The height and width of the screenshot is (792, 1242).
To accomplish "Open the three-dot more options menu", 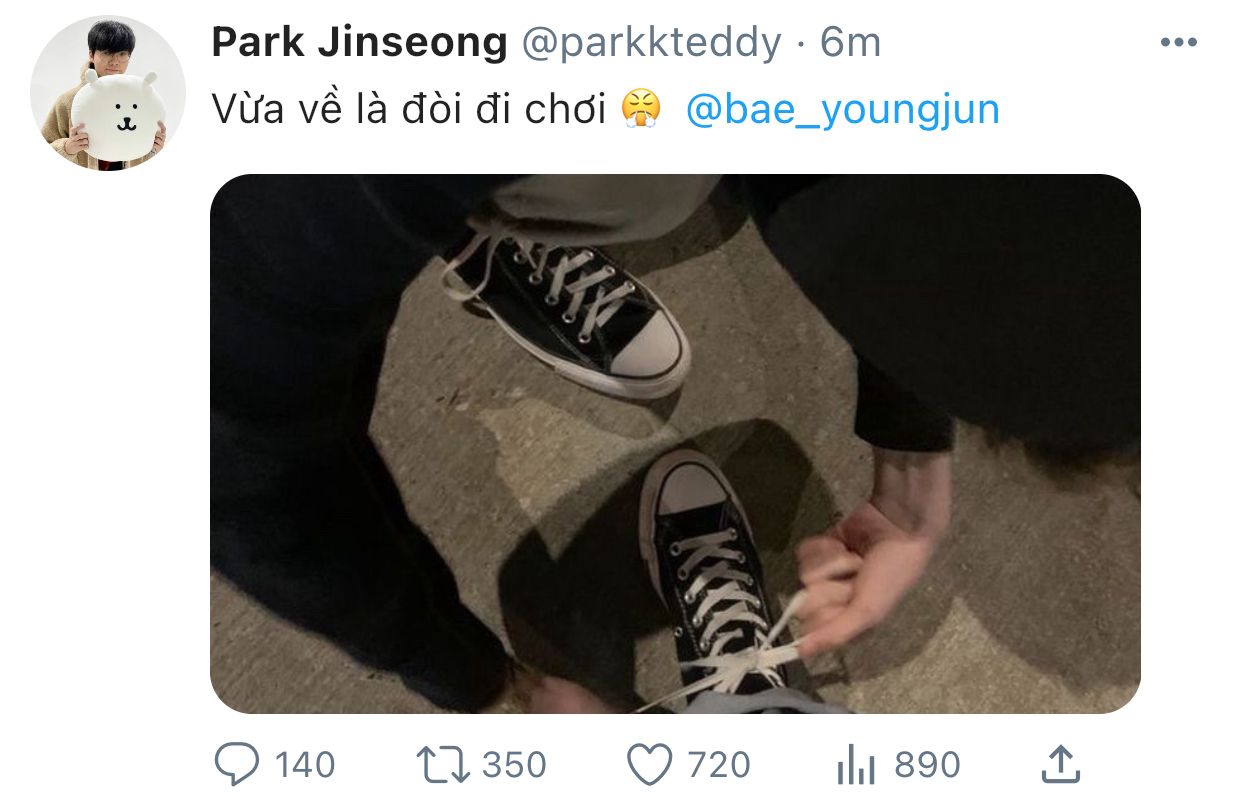I will tap(1178, 42).
